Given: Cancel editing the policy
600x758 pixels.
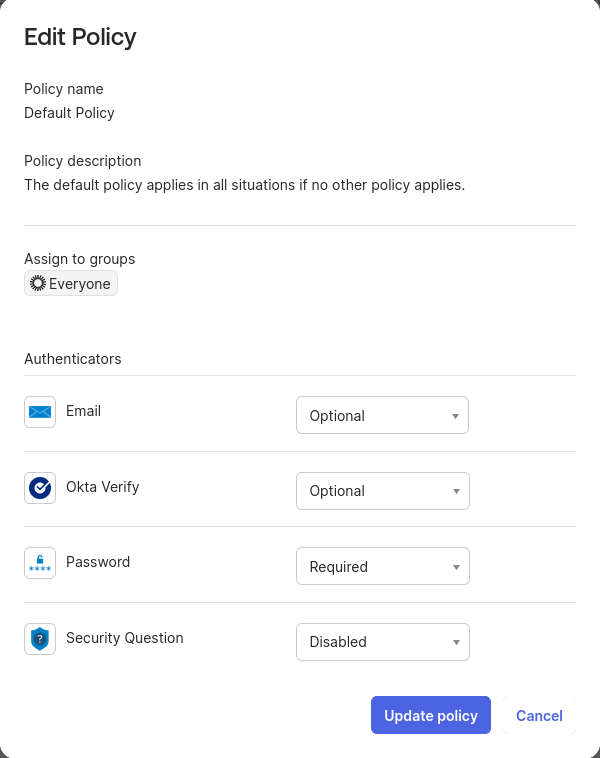Looking at the screenshot, I should coord(539,715).
